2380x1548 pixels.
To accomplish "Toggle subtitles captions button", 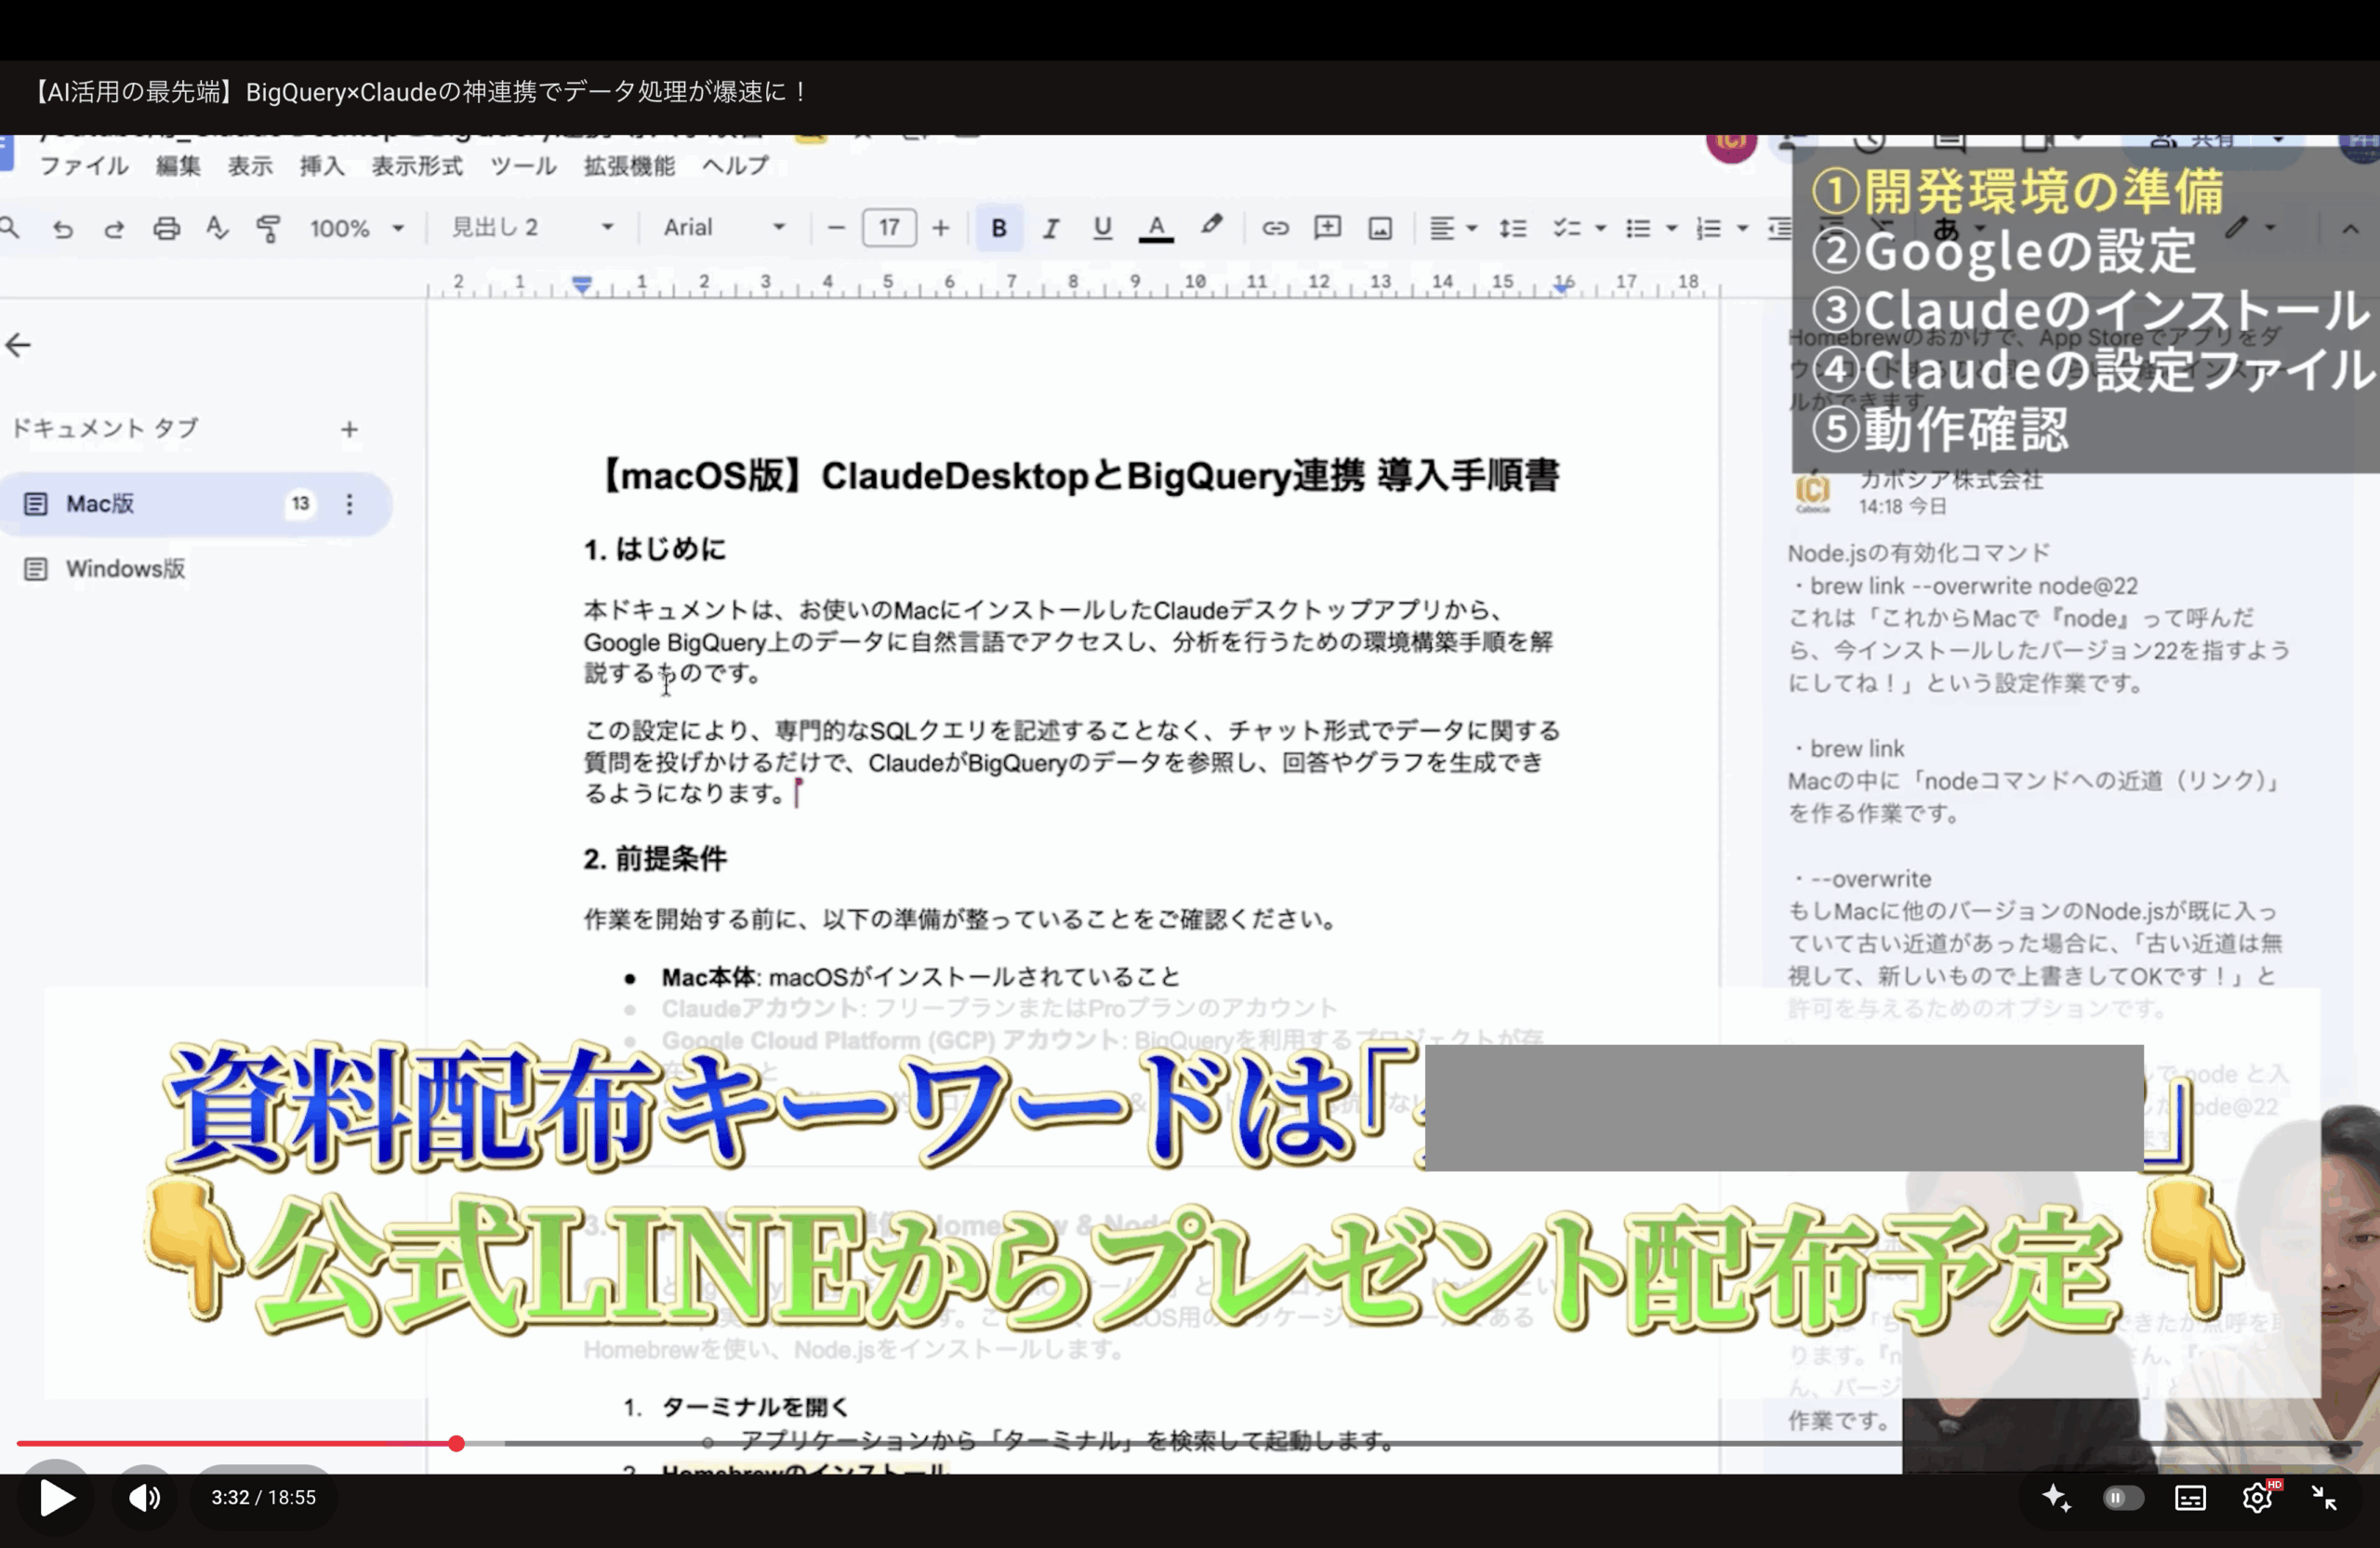I will click(x=2190, y=1497).
